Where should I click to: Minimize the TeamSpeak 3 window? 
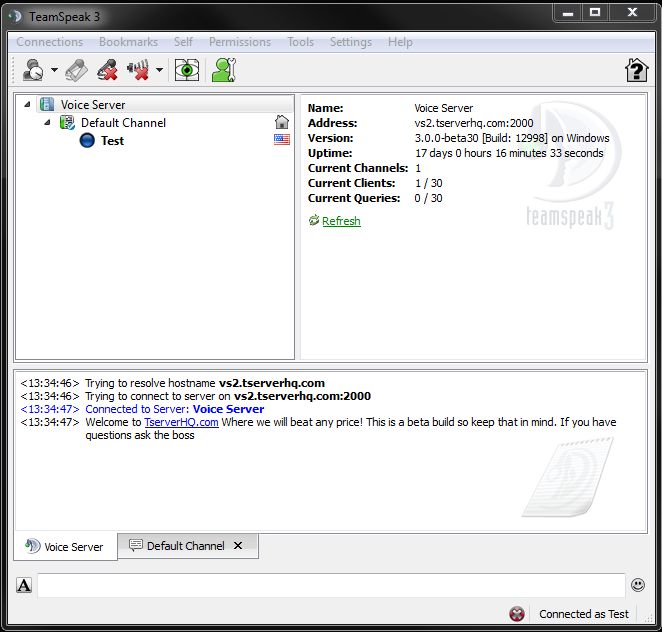(568, 13)
